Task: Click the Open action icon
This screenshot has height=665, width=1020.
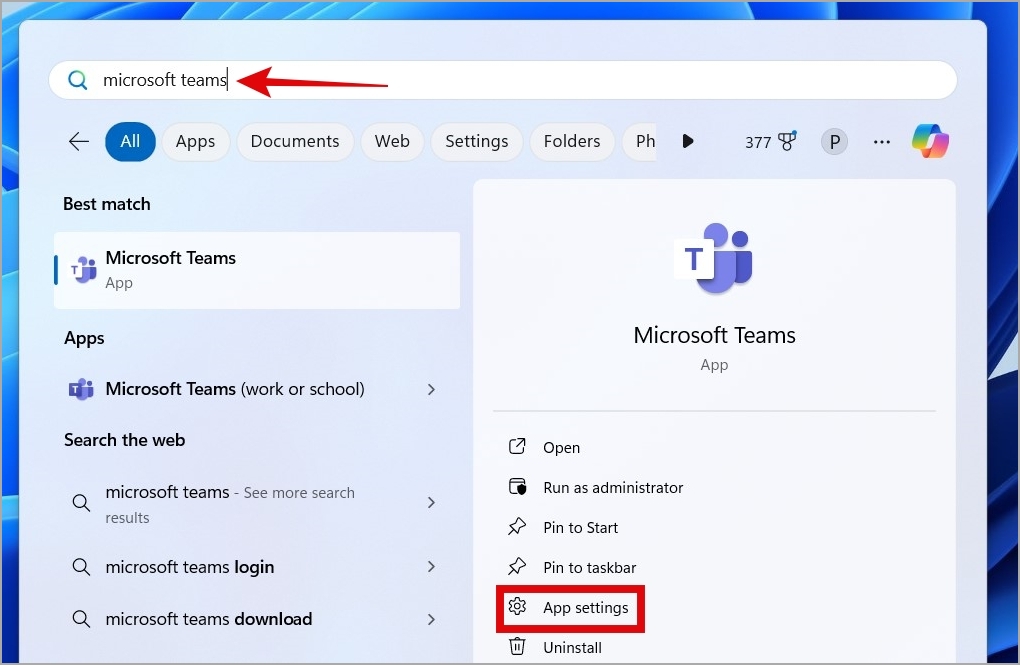Action: point(517,447)
